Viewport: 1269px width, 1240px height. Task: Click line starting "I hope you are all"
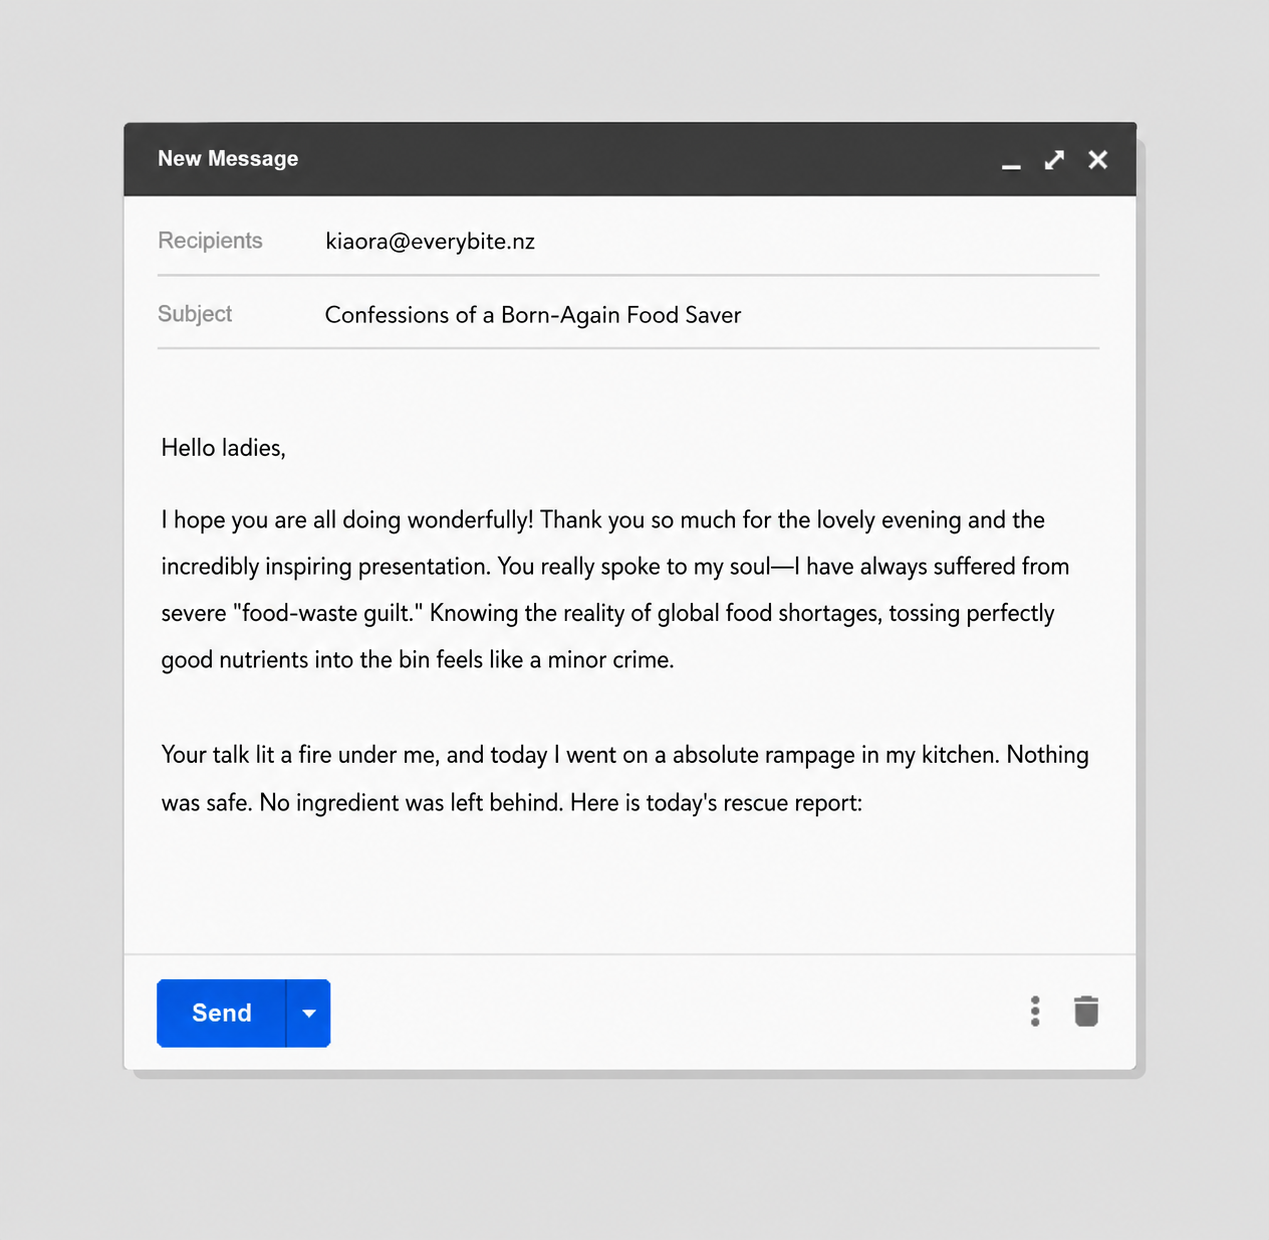[x=603, y=520]
